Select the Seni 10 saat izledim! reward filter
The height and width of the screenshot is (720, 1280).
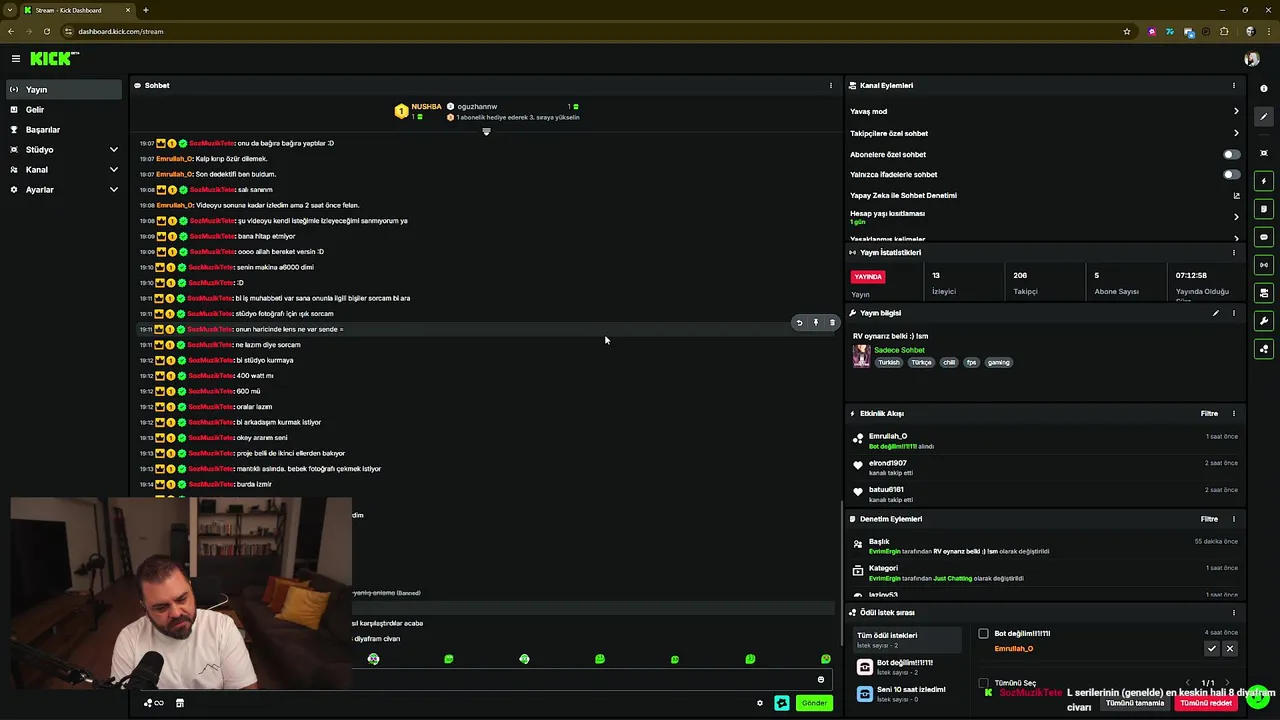click(909, 693)
